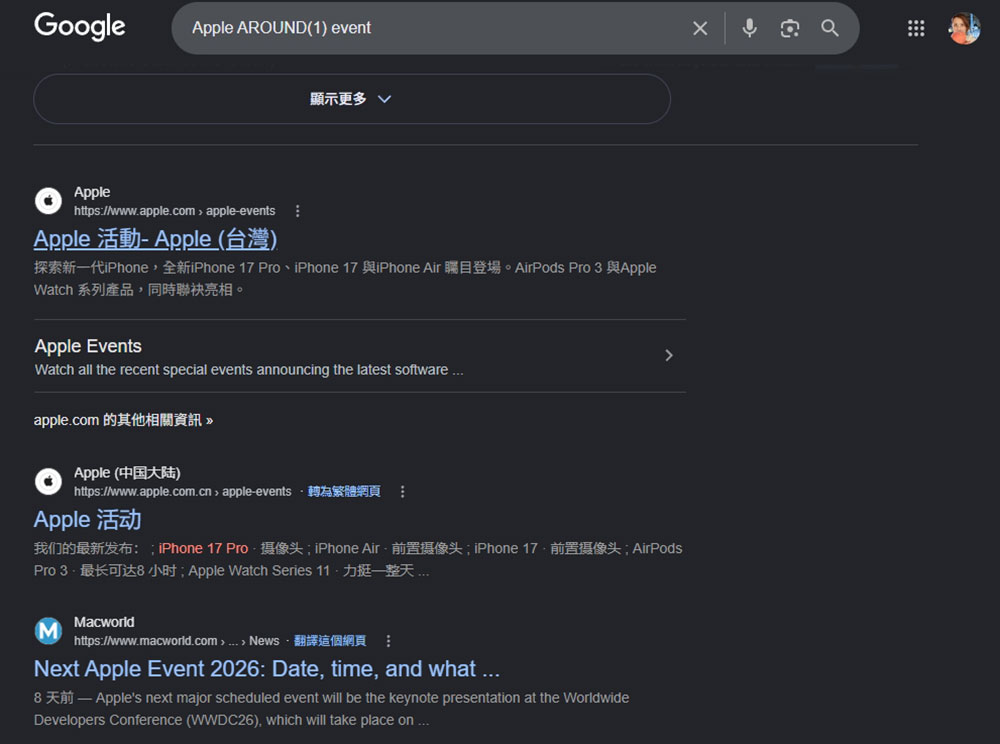Click Apple favicon of the apple.com result
Image resolution: width=1000 pixels, height=744 pixels.
(x=48, y=201)
